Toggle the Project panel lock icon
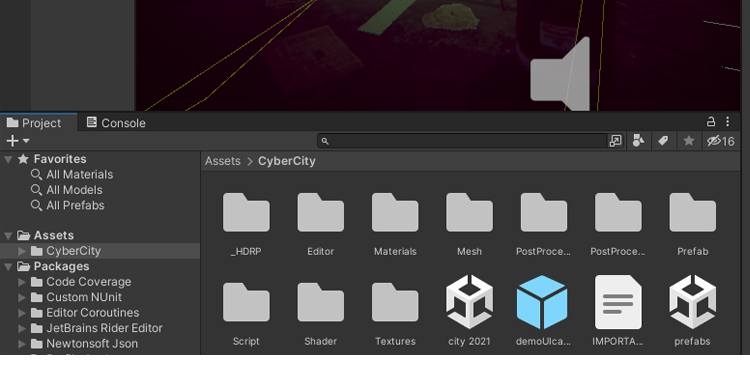The width and height of the screenshot is (750, 370). click(711, 121)
